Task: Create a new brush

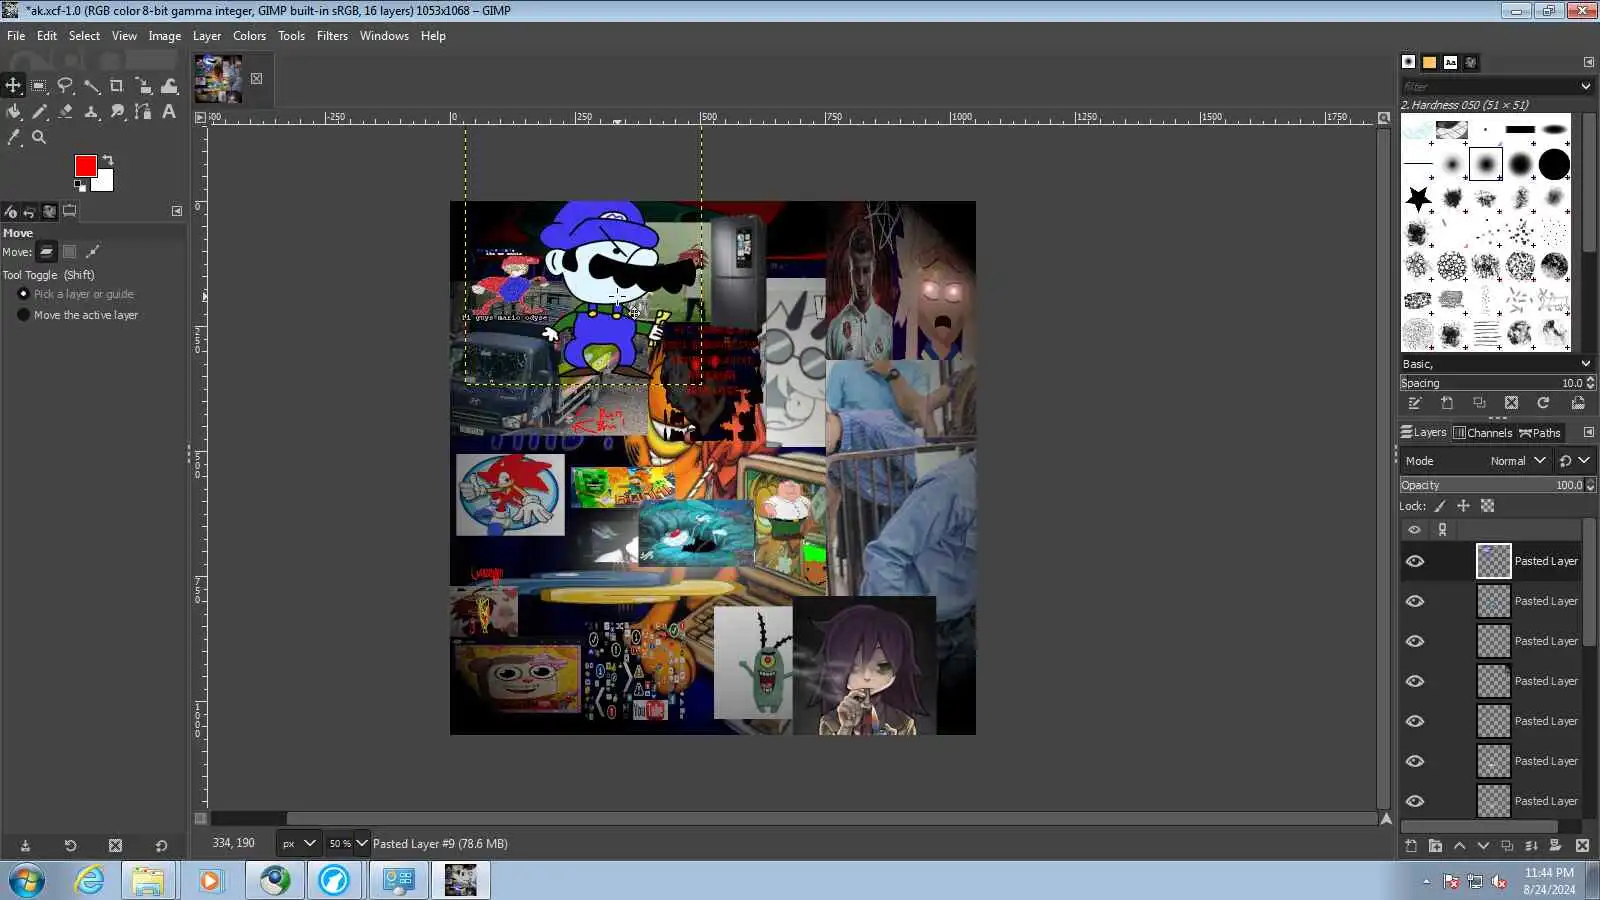Action: (x=1447, y=403)
